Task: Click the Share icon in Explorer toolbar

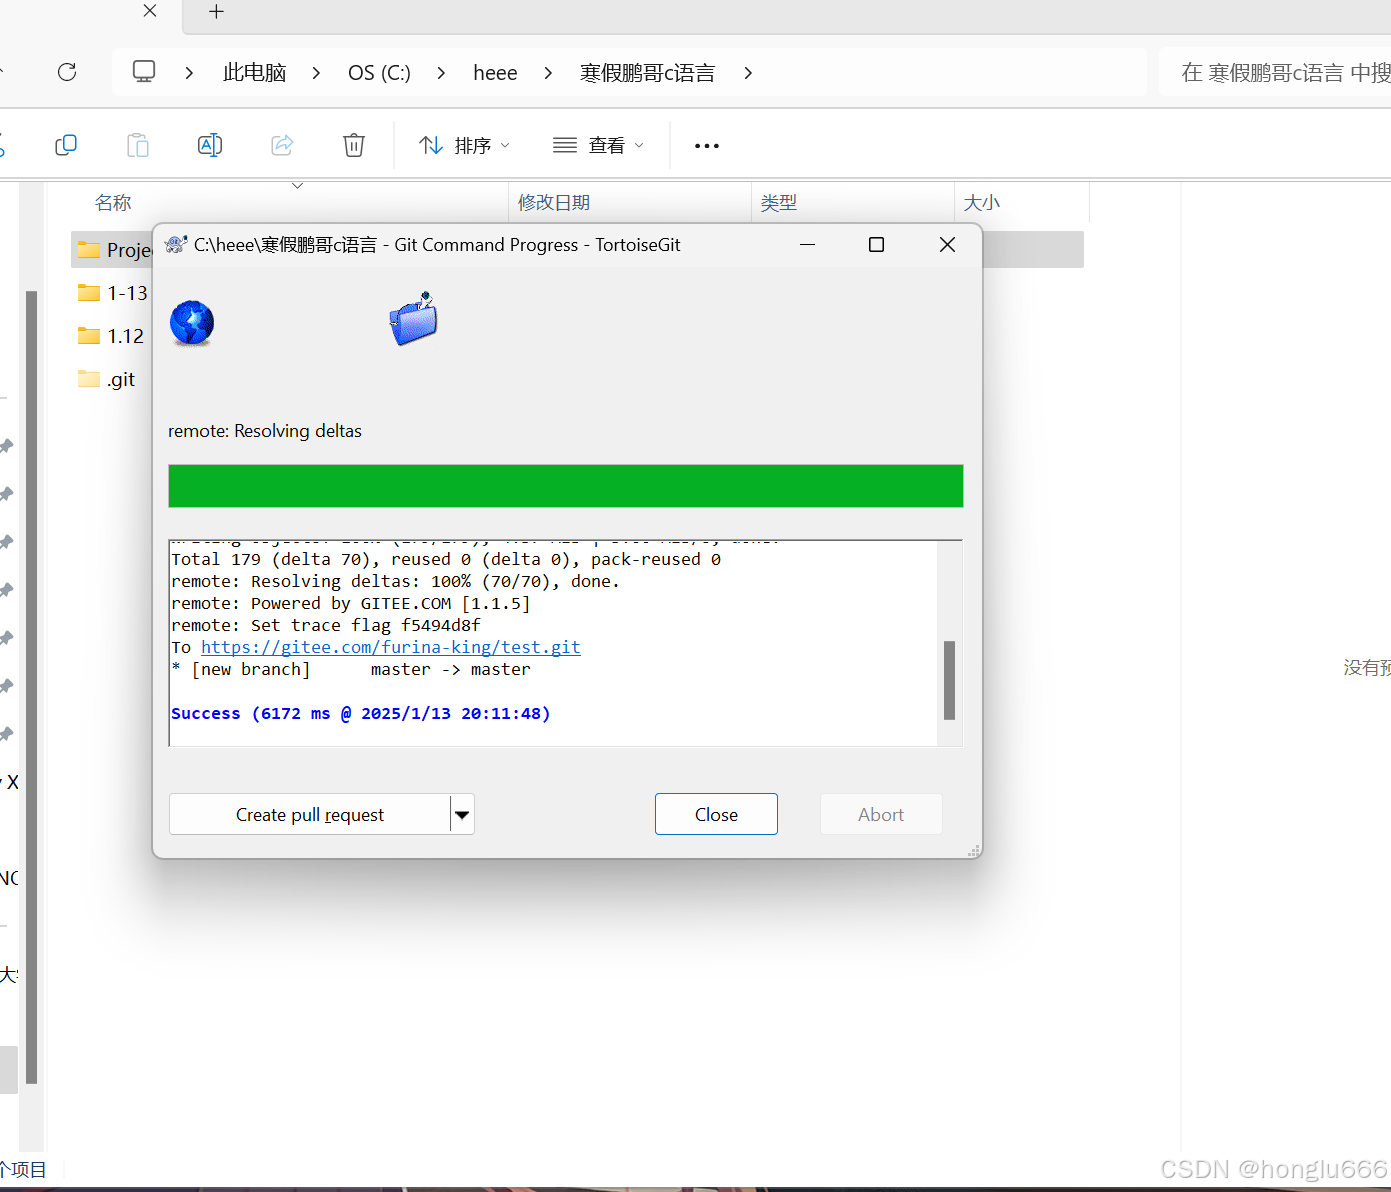Action: tap(282, 145)
